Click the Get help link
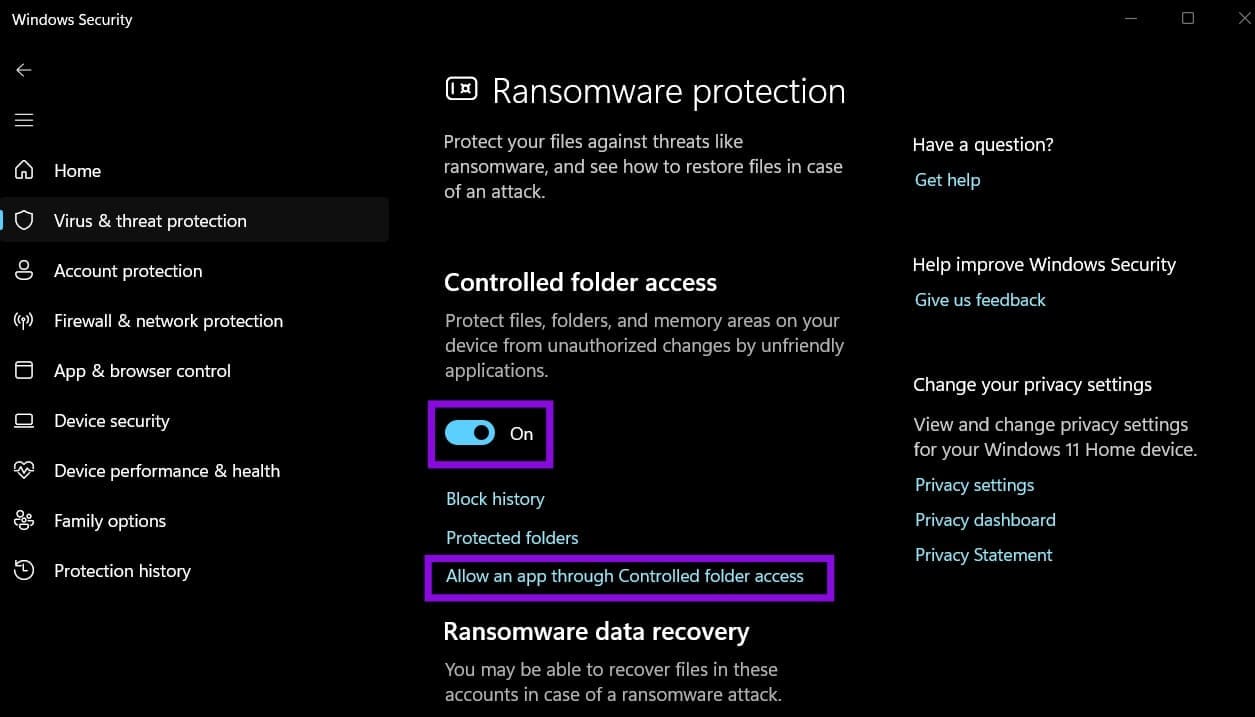Screen dimensions: 1255x717 pyautogui.click(x=947, y=180)
